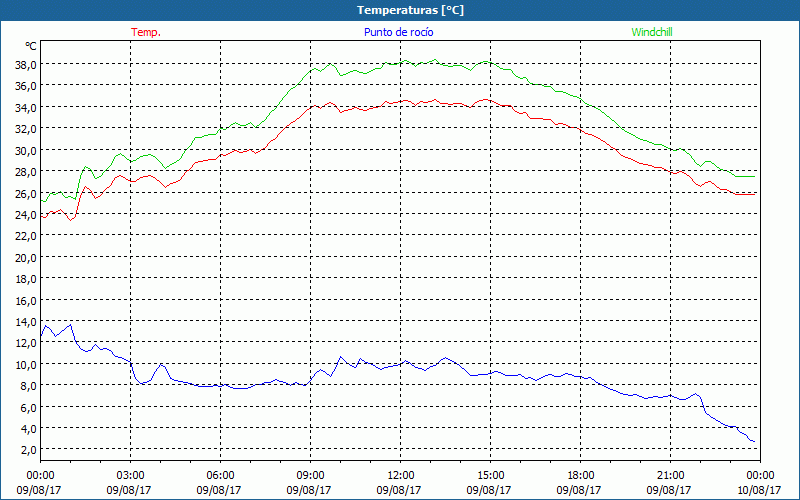Image resolution: width=800 pixels, height=500 pixels.
Task: Click the 36,0 y-axis value
Action: (x=26, y=86)
